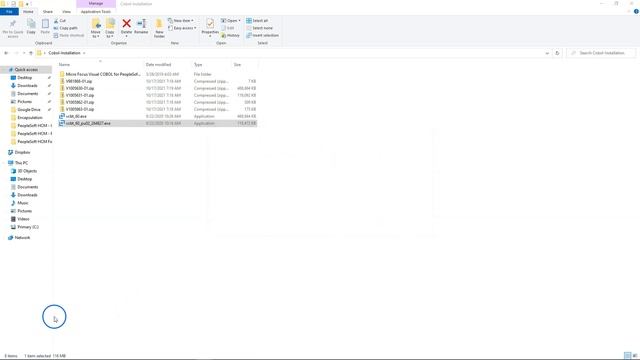Select the highlighted pu02 exe file
Image resolution: width=640 pixels, height=360 pixels.
coord(158,123)
